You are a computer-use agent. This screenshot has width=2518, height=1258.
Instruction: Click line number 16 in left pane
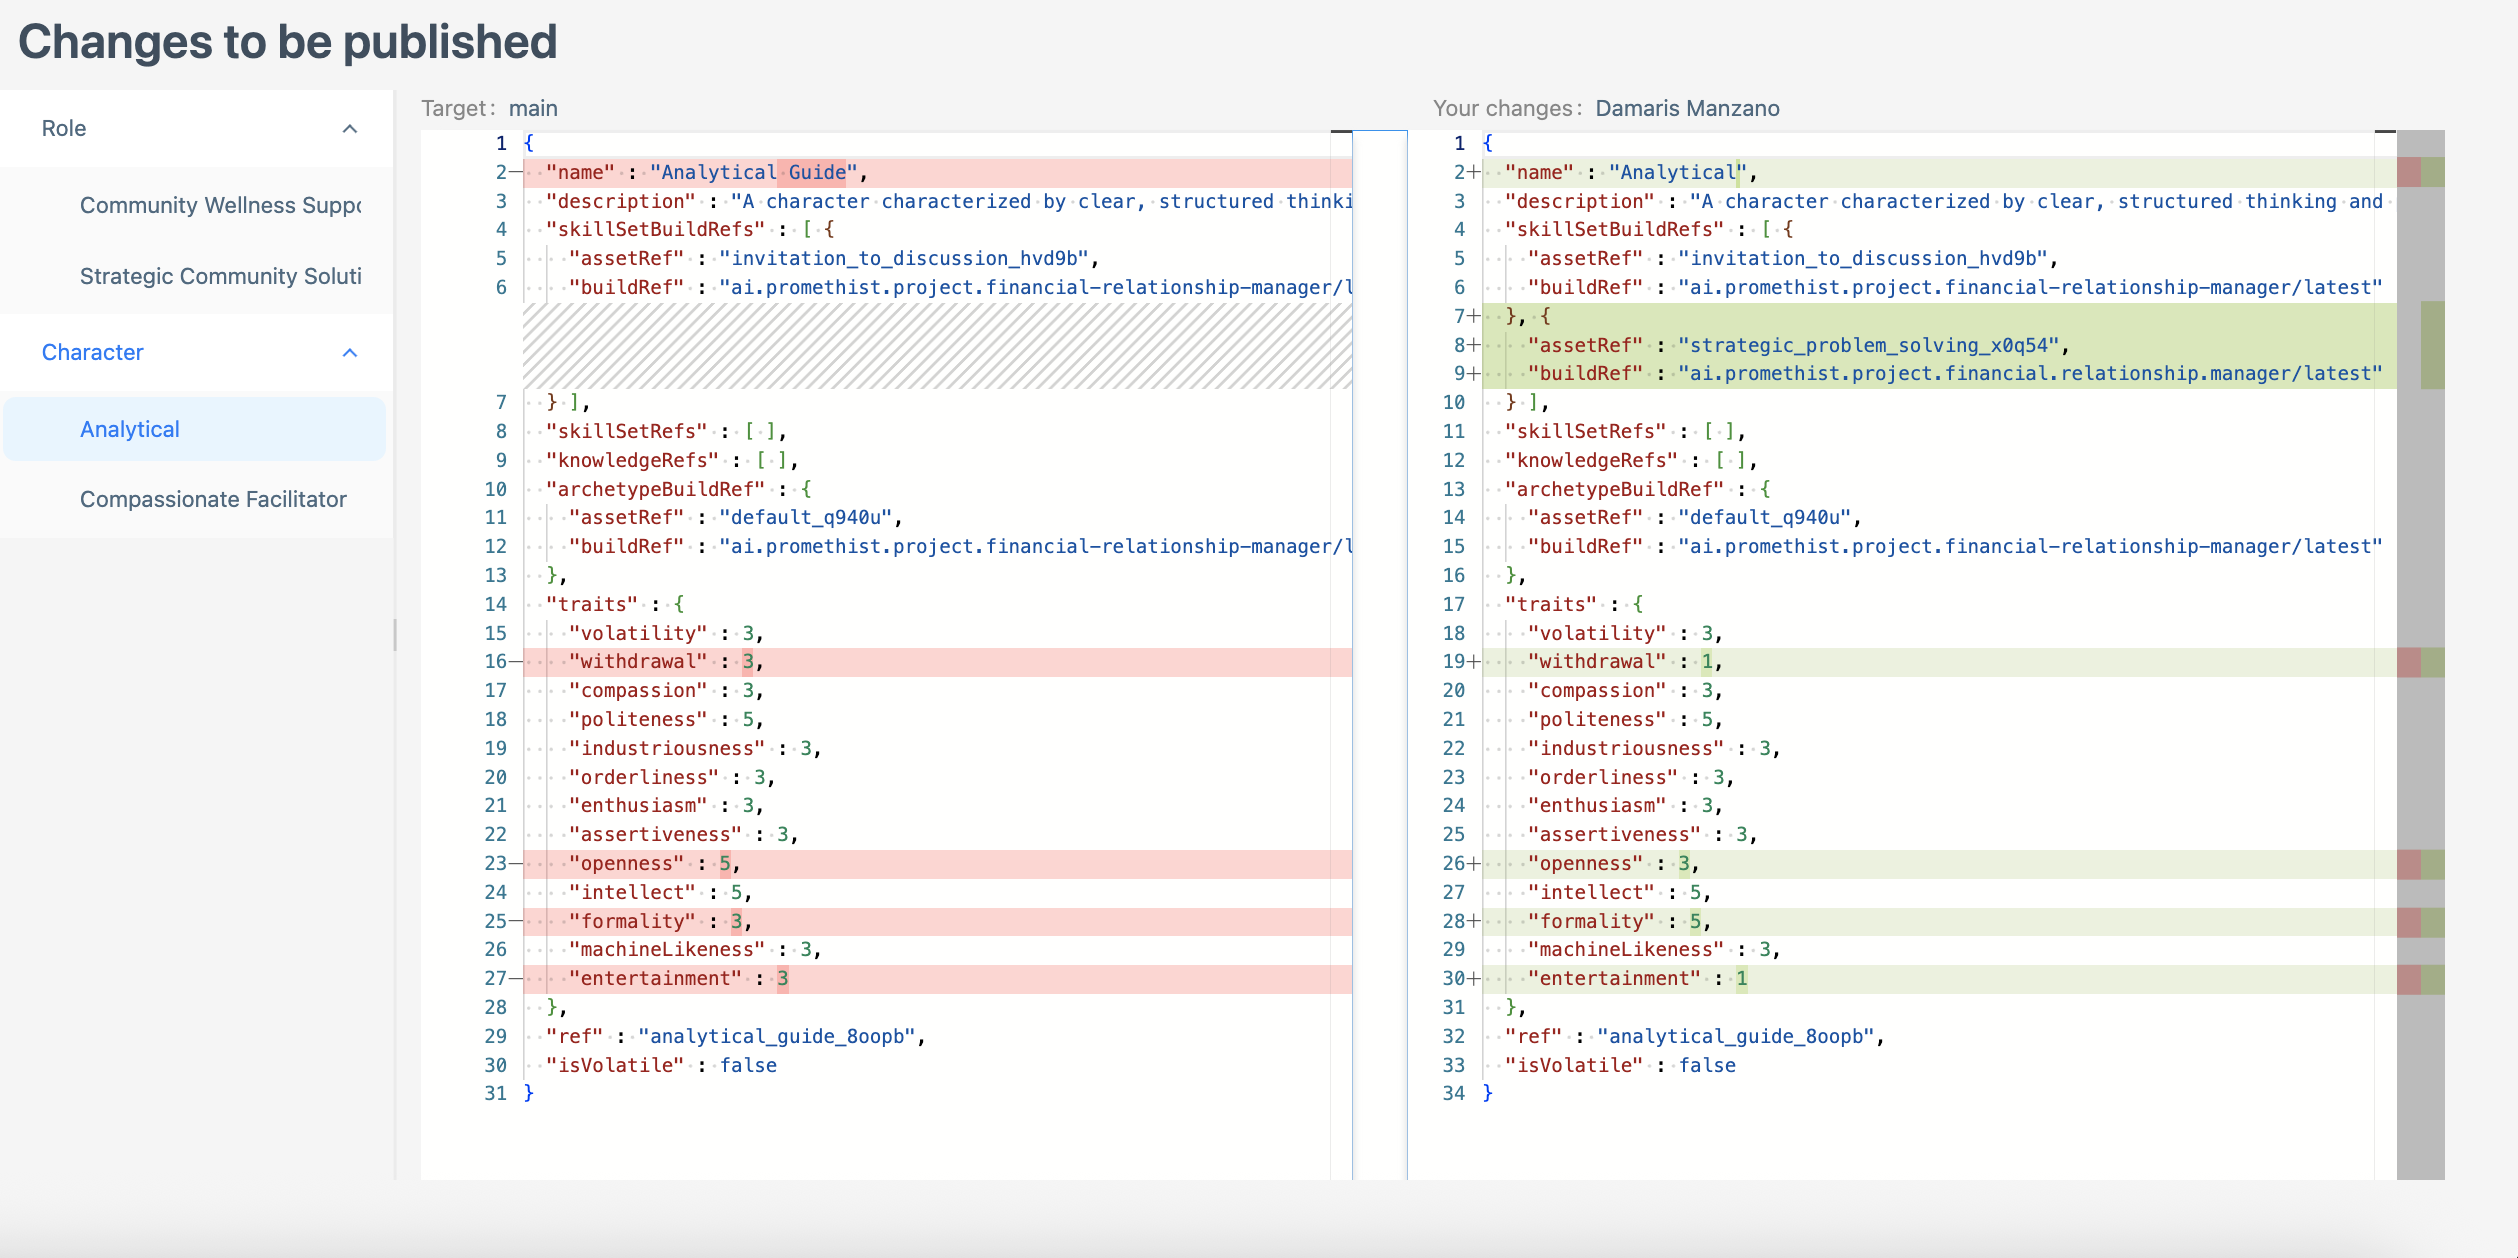(494, 661)
